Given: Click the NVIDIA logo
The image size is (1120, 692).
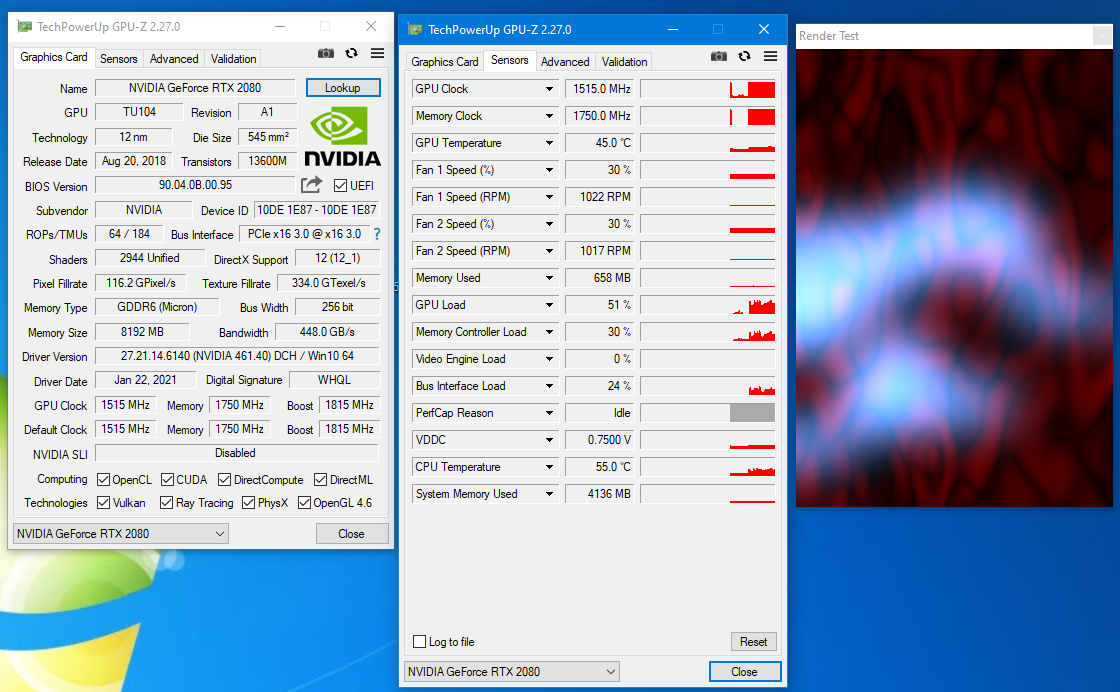Looking at the screenshot, I should click(x=343, y=136).
